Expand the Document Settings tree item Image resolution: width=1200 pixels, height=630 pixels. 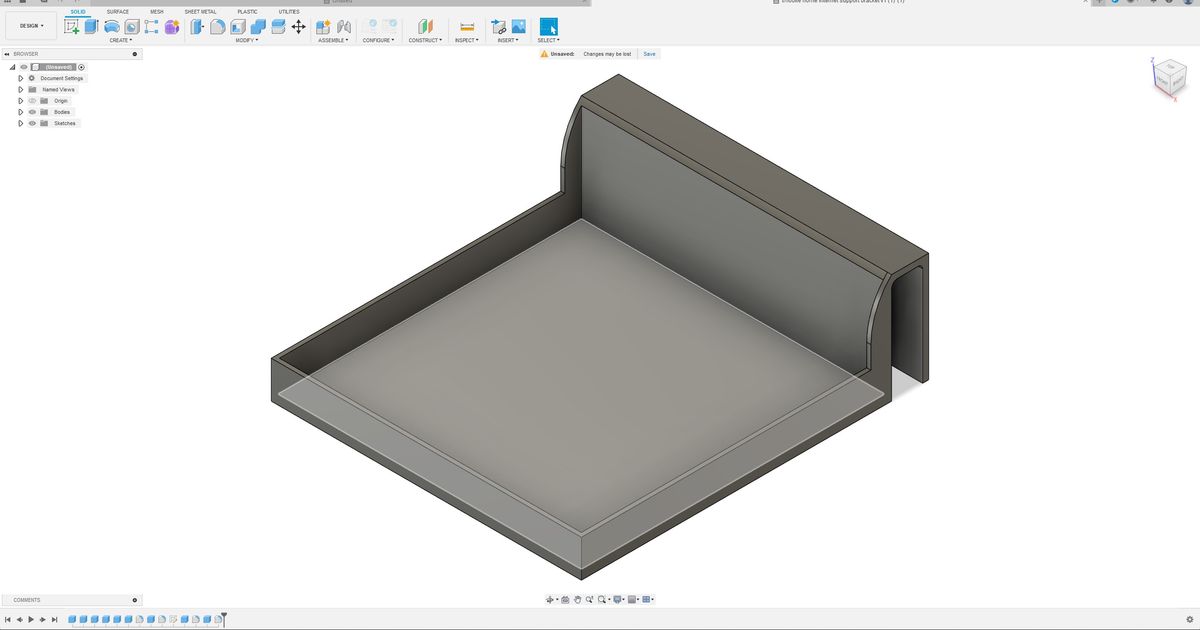coord(21,78)
